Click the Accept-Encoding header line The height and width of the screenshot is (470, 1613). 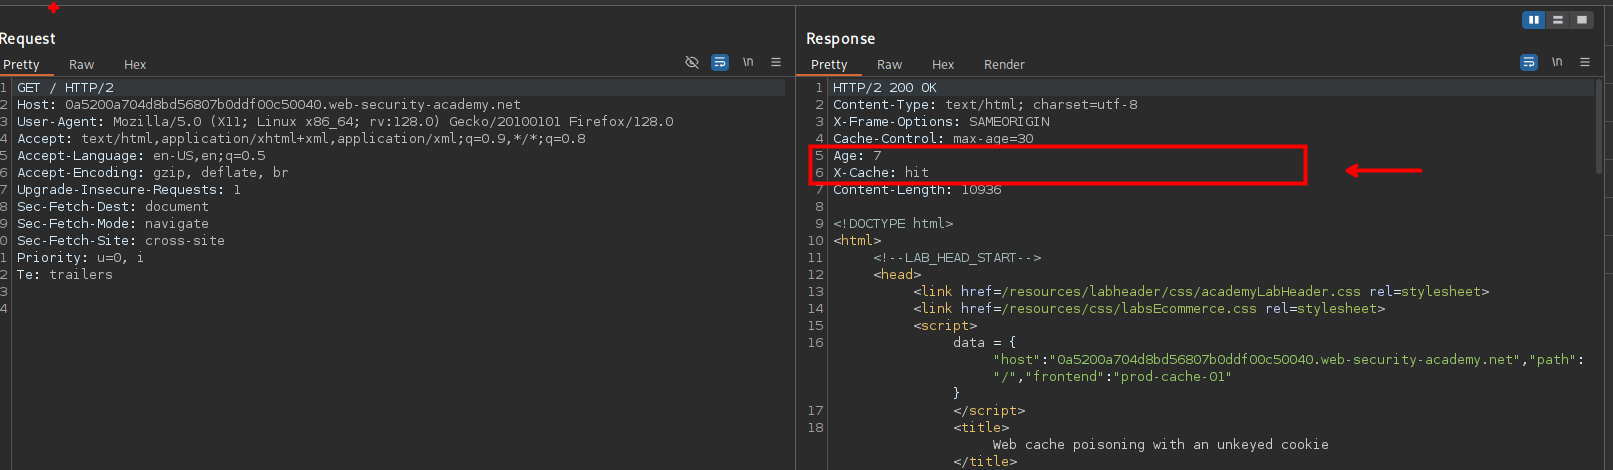(x=152, y=173)
